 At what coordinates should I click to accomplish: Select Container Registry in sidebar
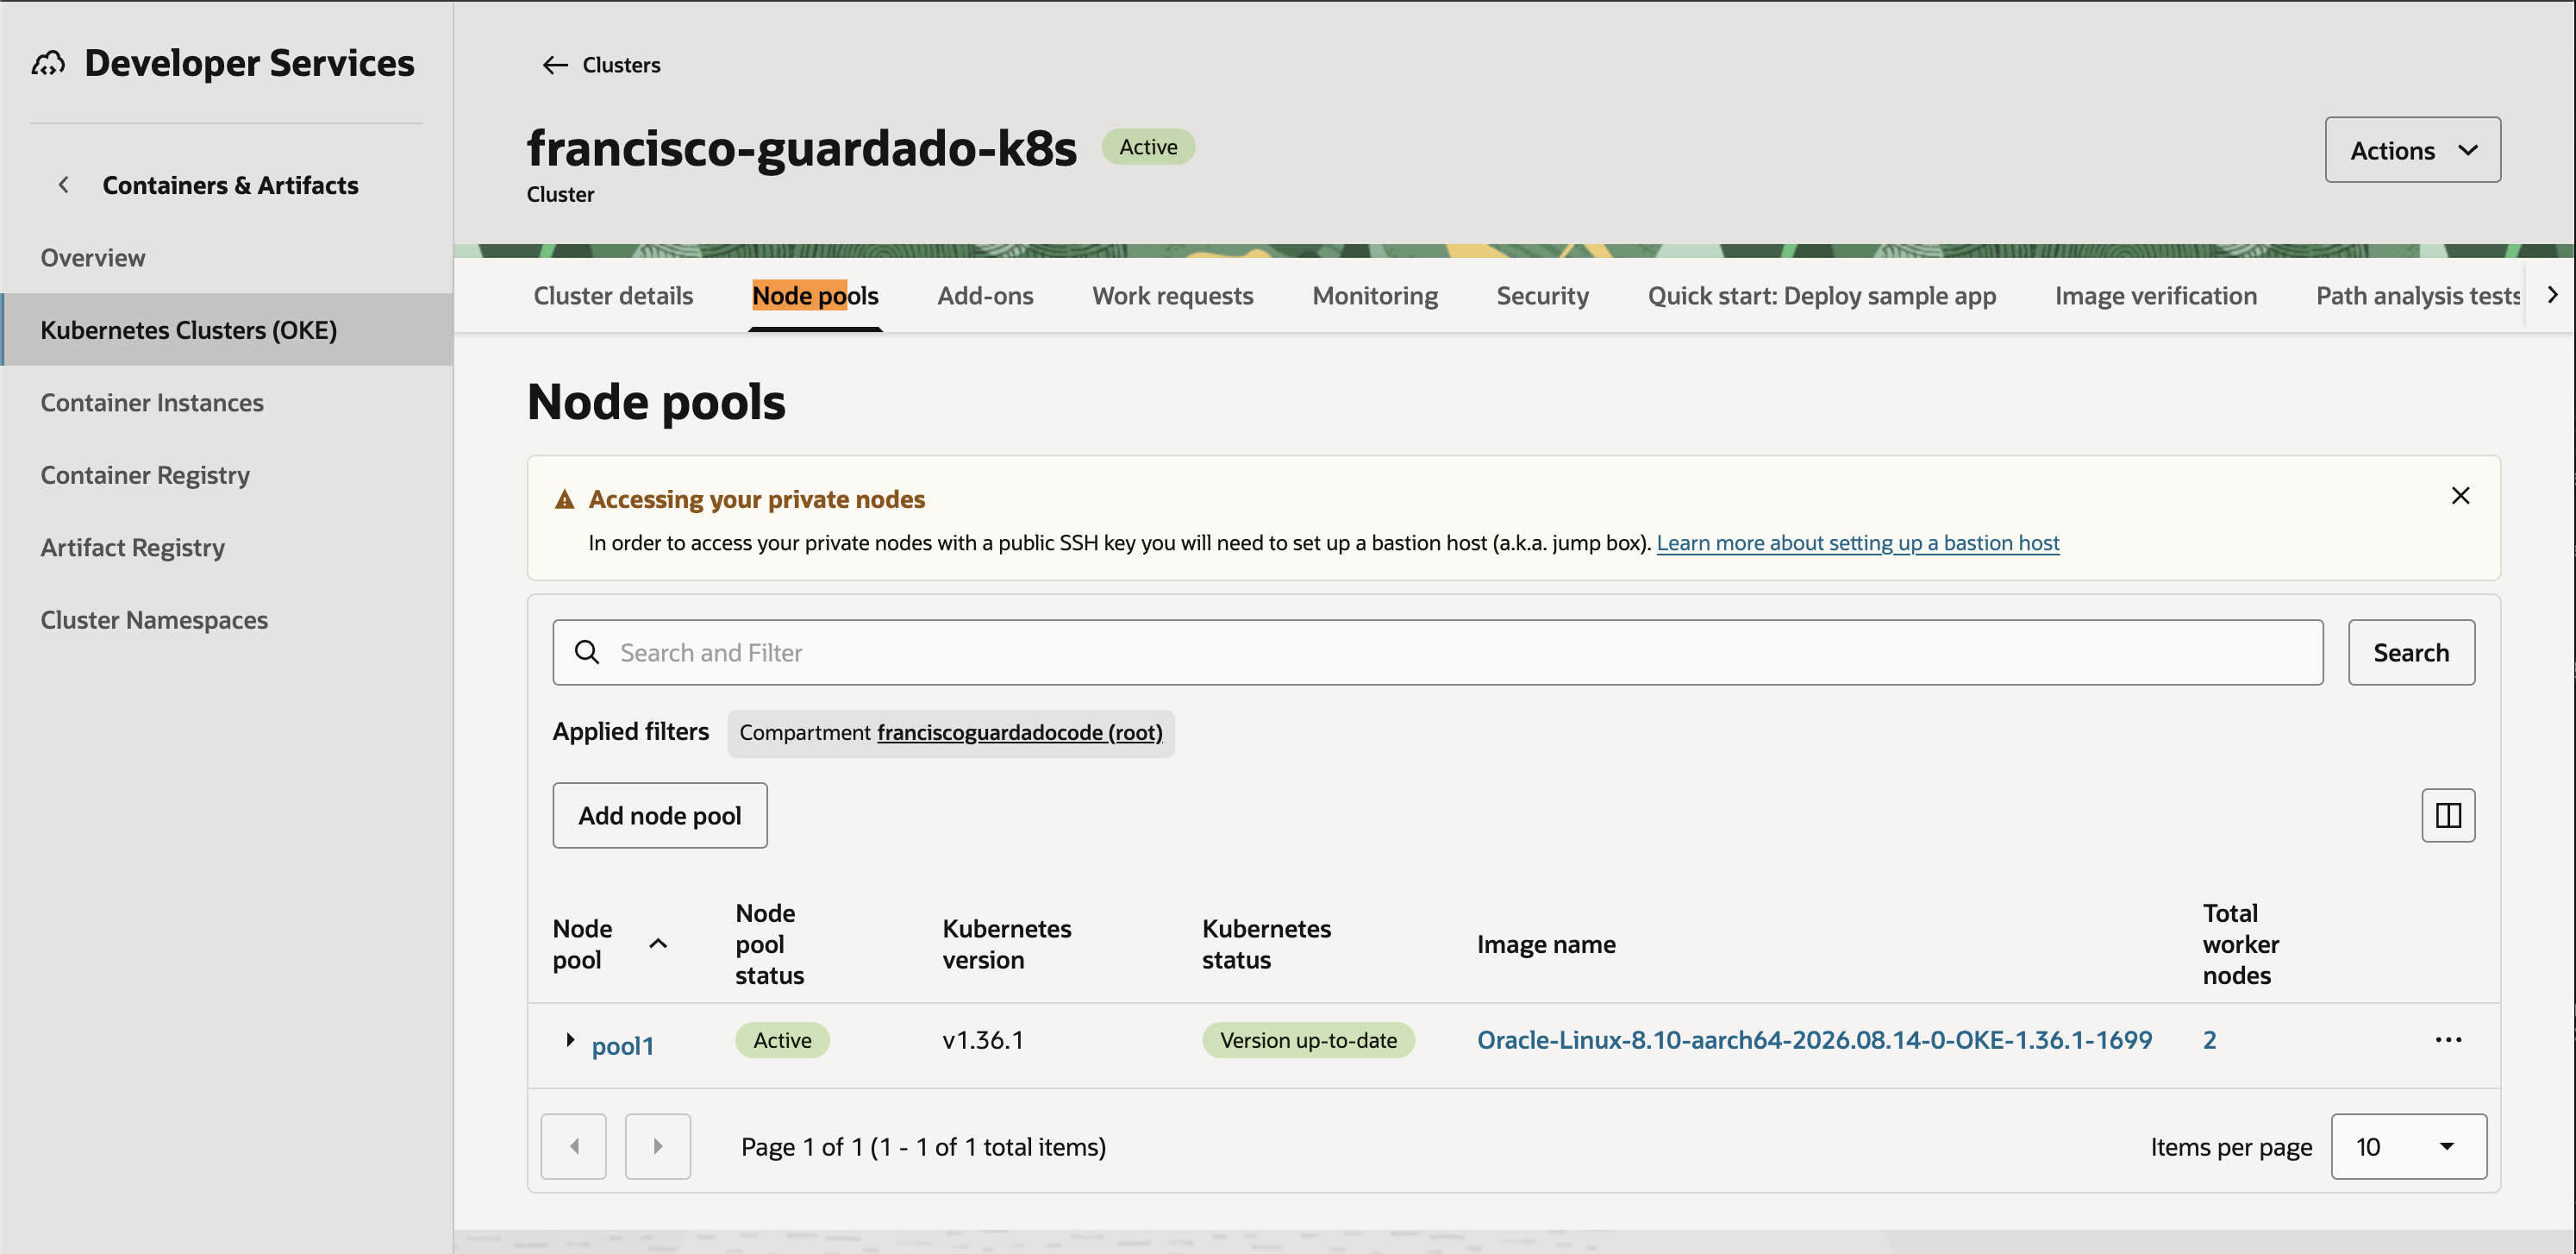click(x=145, y=475)
